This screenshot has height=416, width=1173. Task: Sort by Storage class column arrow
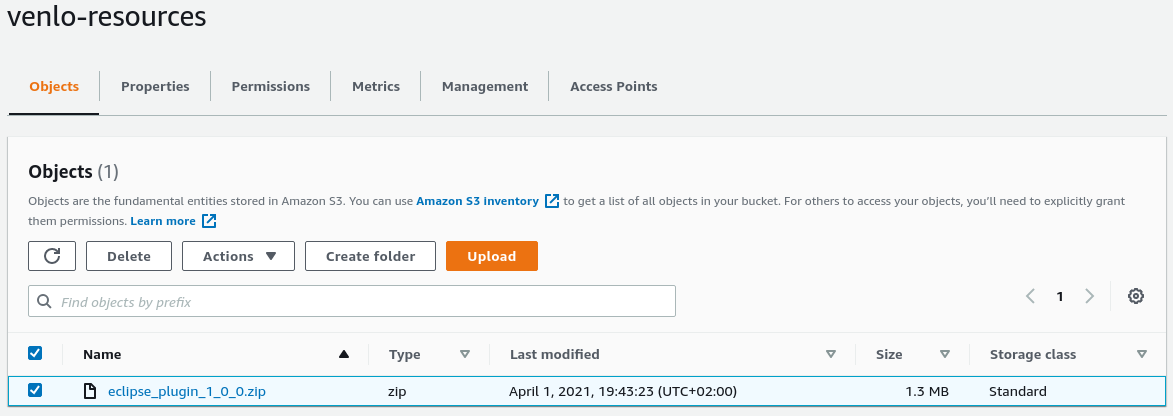click(1142, 354)
